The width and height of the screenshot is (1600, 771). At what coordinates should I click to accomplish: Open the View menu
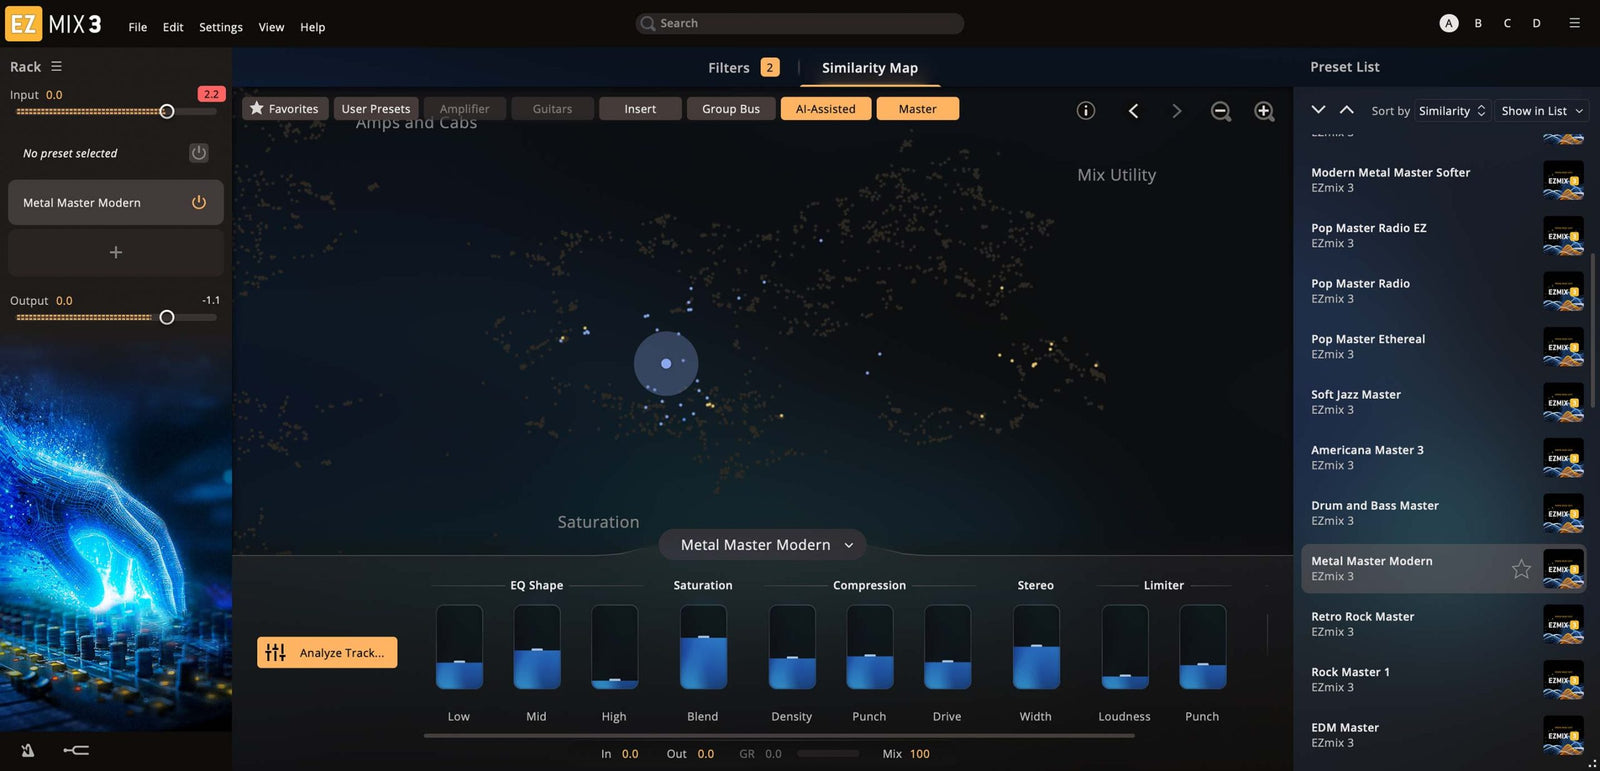point(271,27)
